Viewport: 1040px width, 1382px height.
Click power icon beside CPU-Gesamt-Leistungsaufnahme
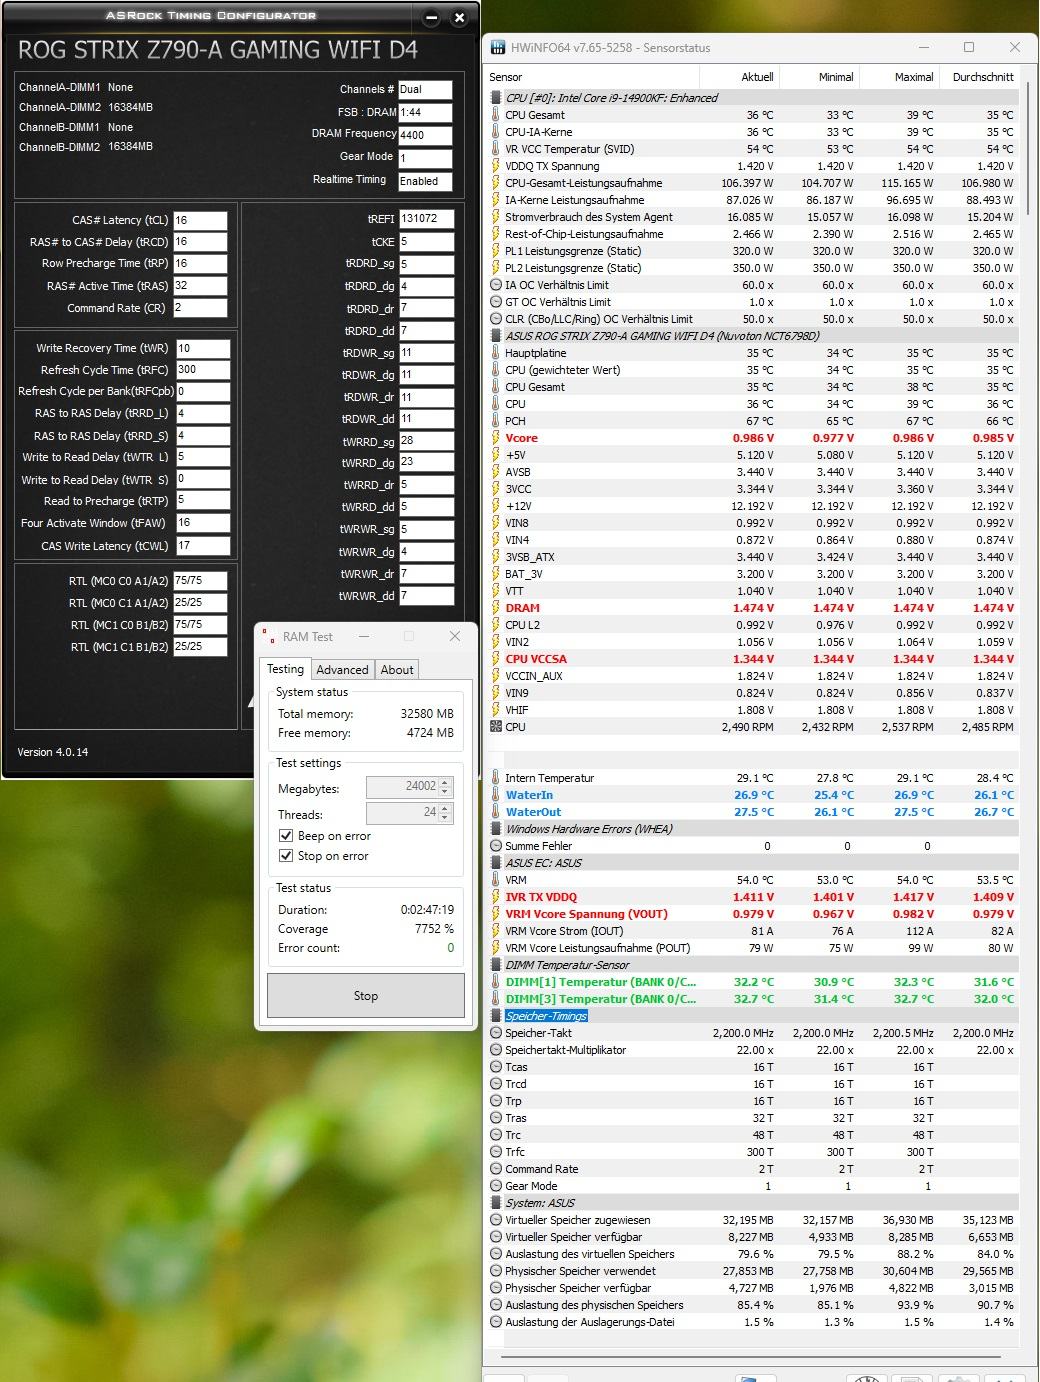(x=496, y=183)
